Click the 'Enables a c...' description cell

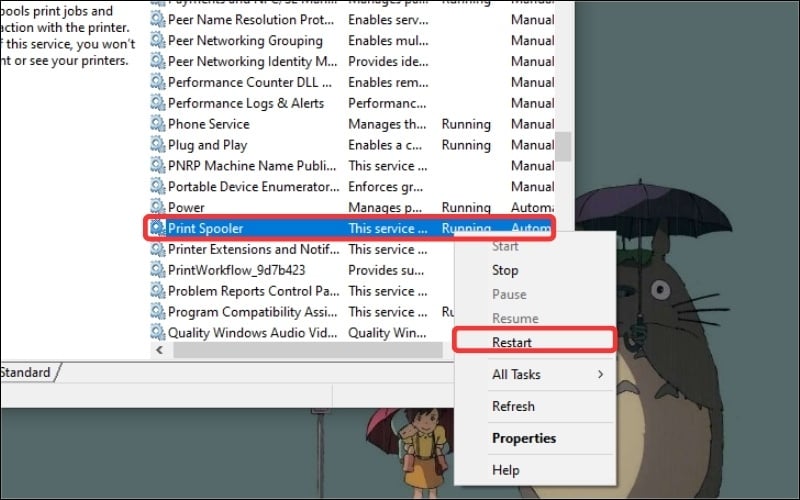click(385, 145)
